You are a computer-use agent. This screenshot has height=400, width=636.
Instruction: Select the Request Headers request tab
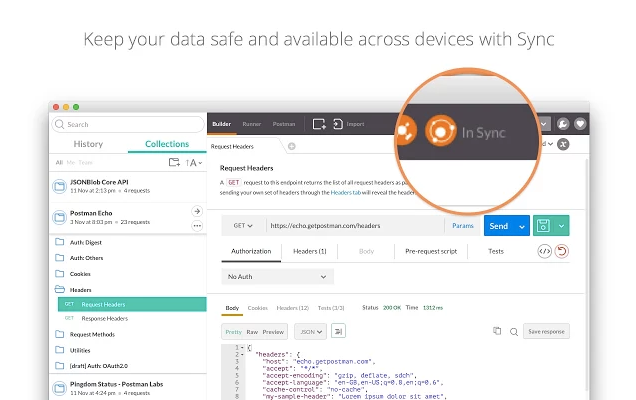tap(232, 146)
